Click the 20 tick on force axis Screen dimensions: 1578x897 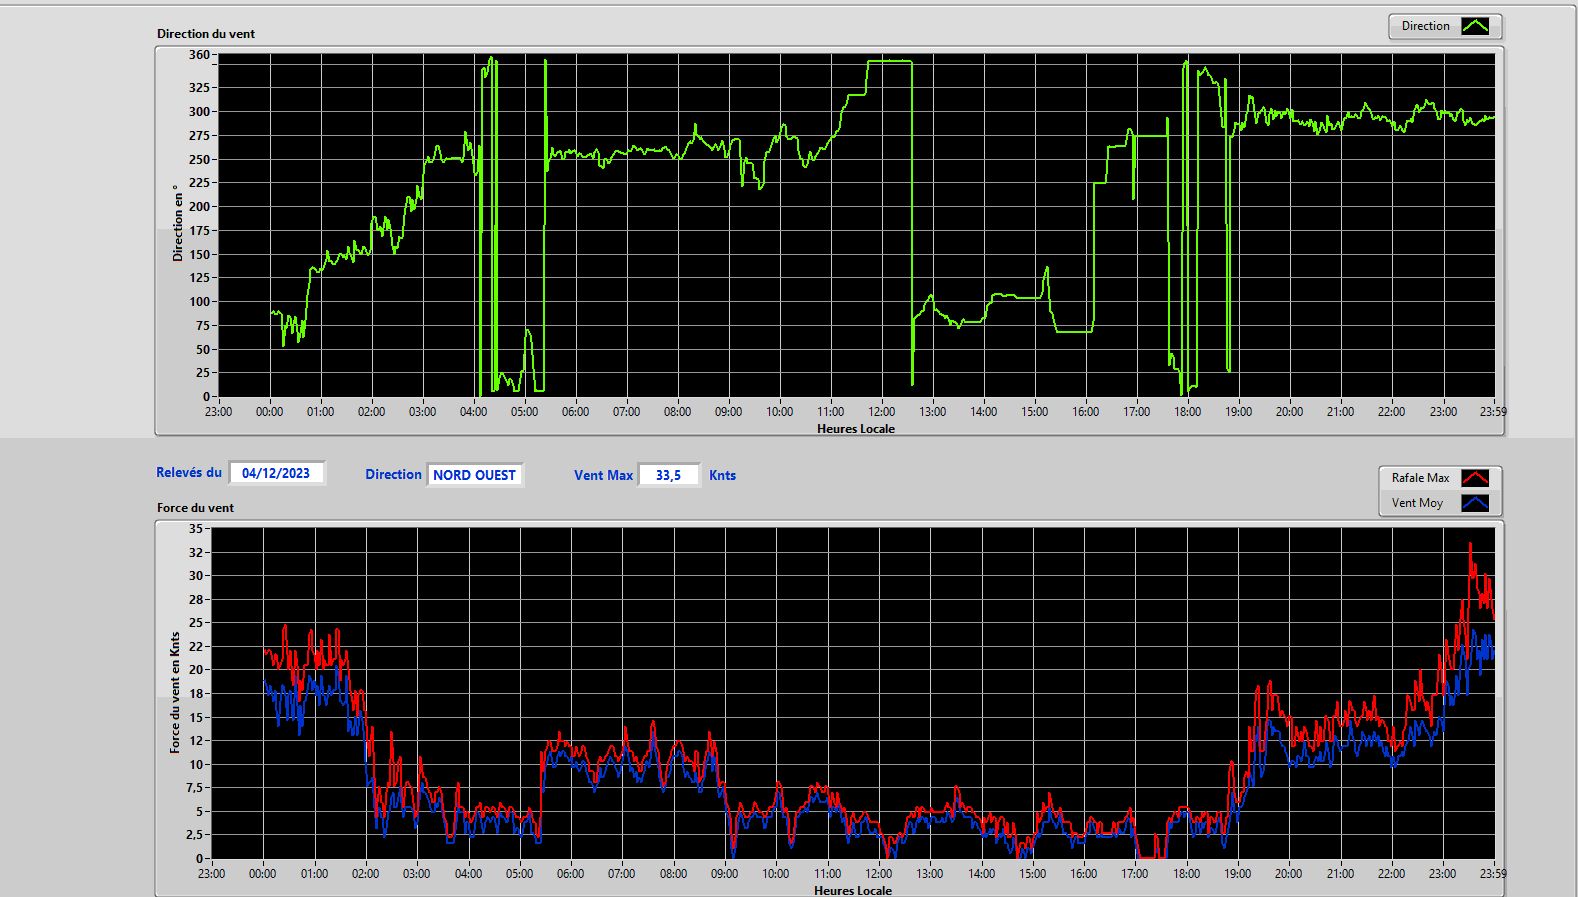point(196,670)
